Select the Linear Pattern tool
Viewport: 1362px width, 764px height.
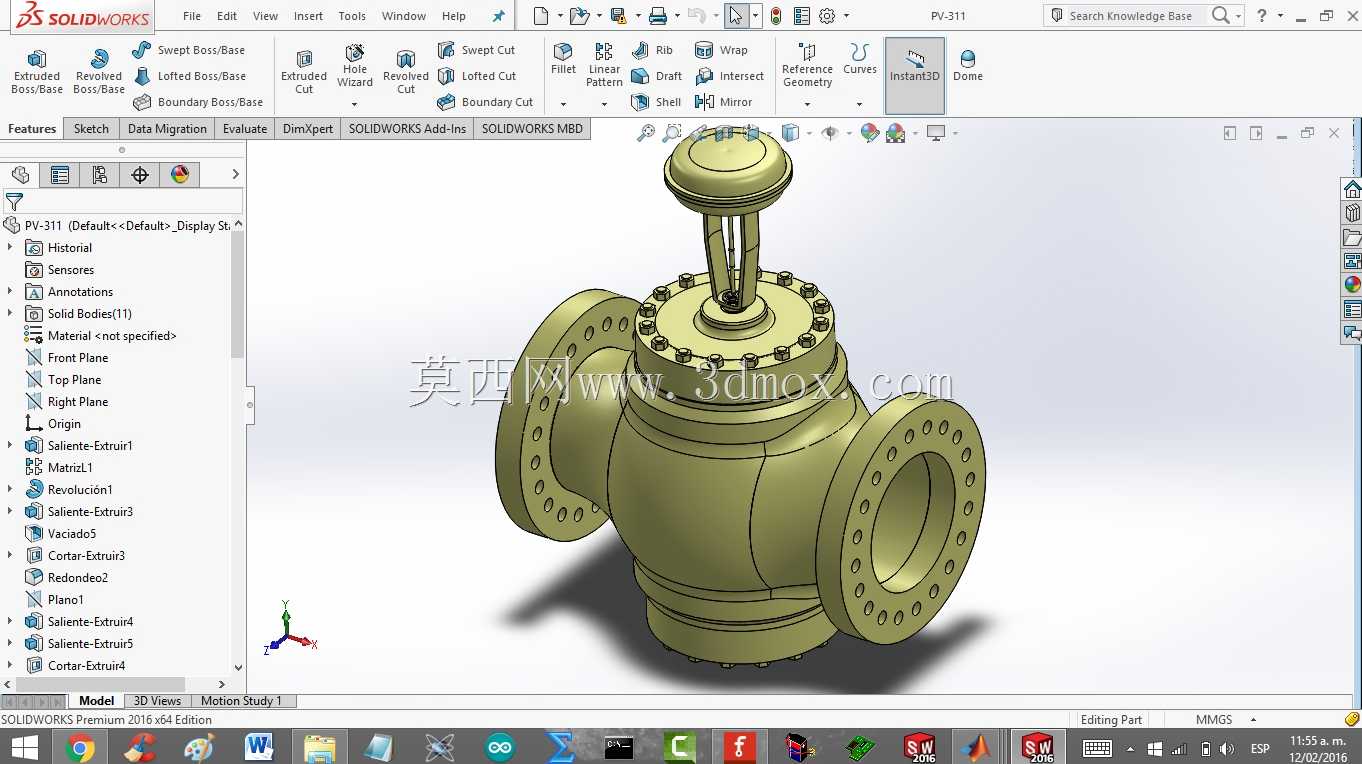604,65
